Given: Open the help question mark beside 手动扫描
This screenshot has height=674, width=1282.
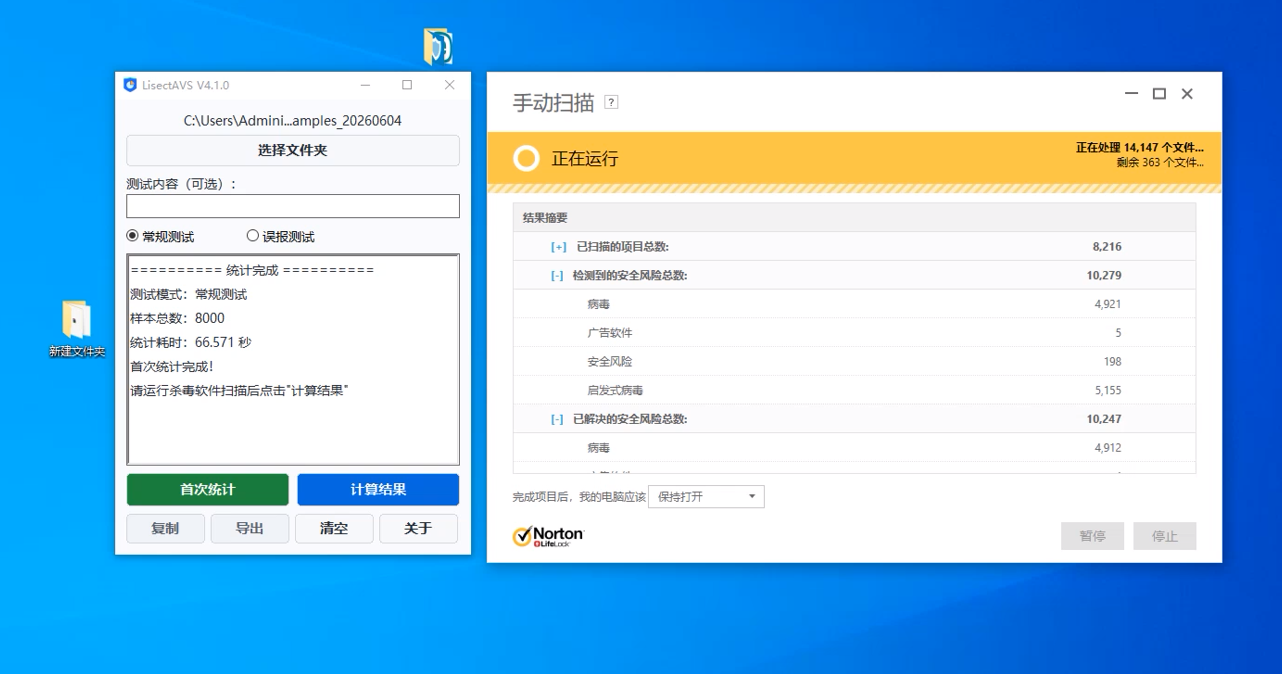Looking at the screenshot, I should point(611,102).
